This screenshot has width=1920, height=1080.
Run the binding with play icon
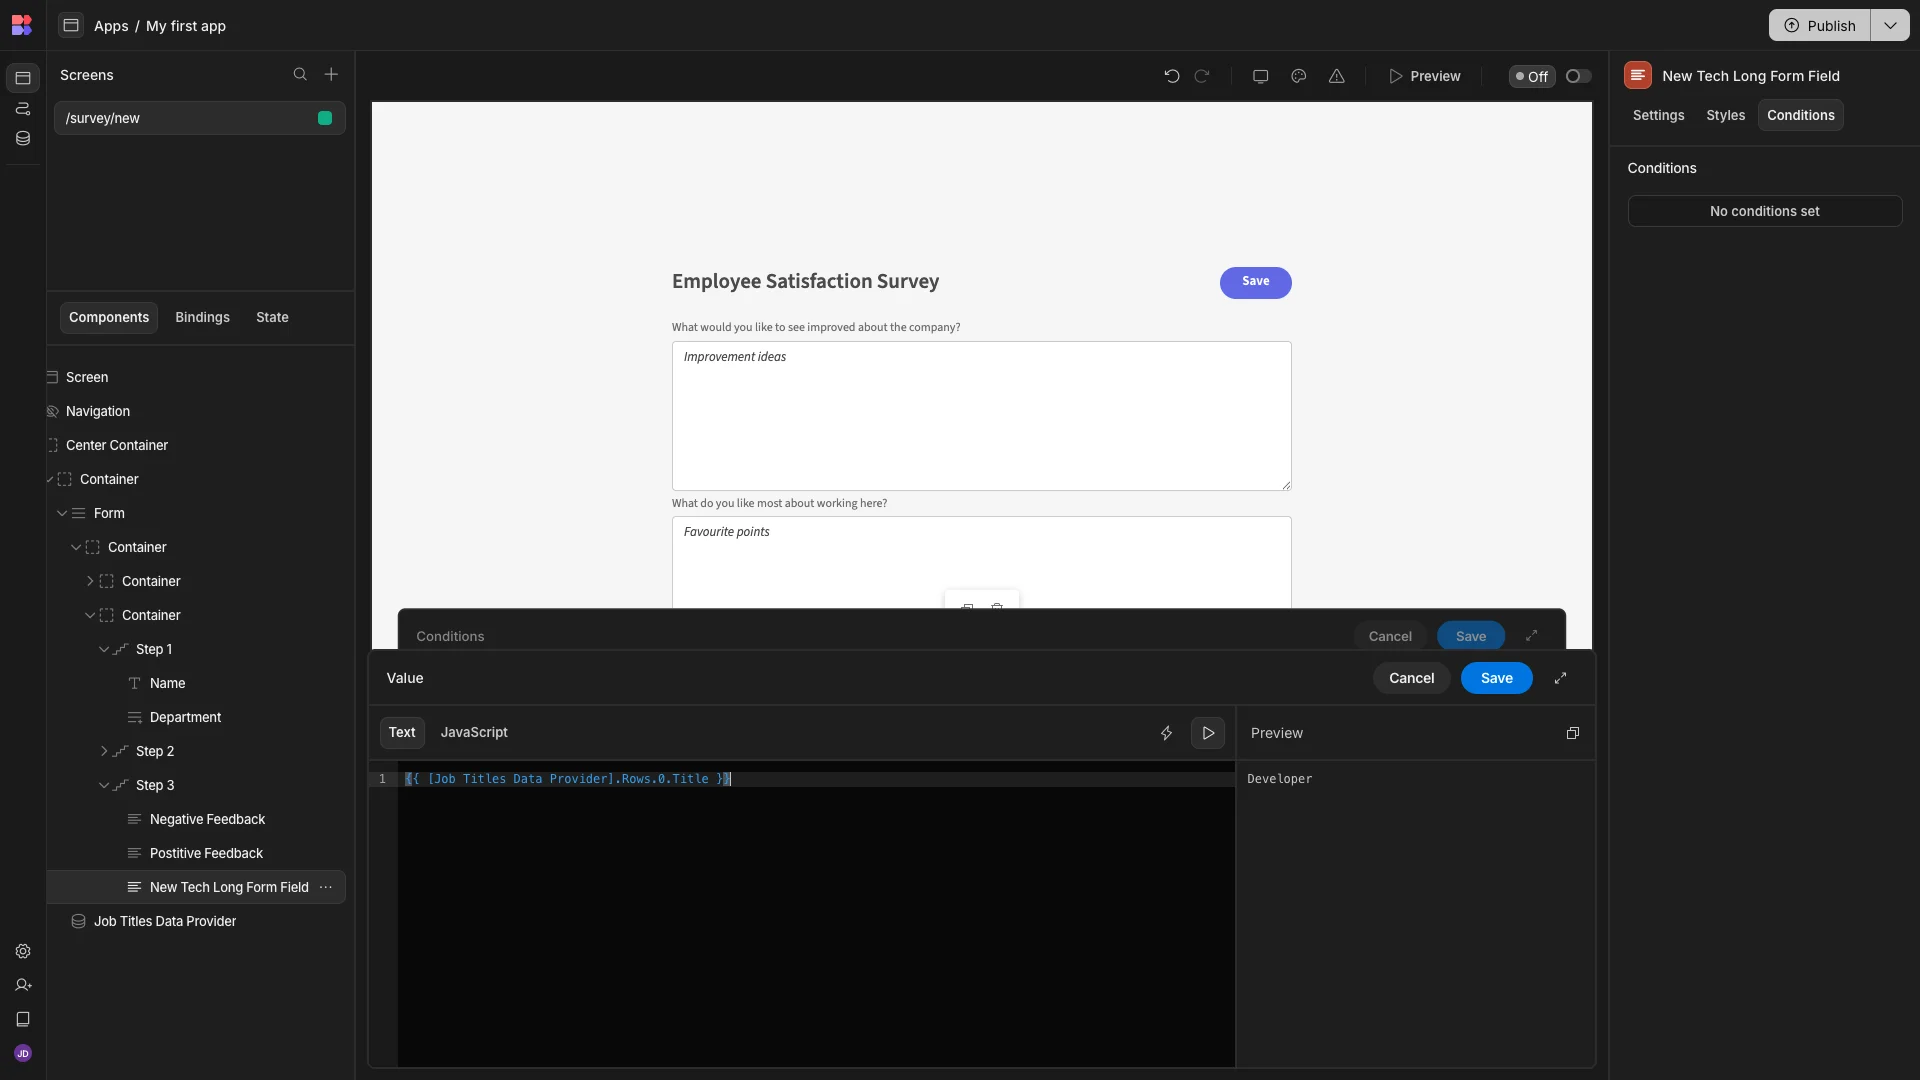tap(1208, 733)
